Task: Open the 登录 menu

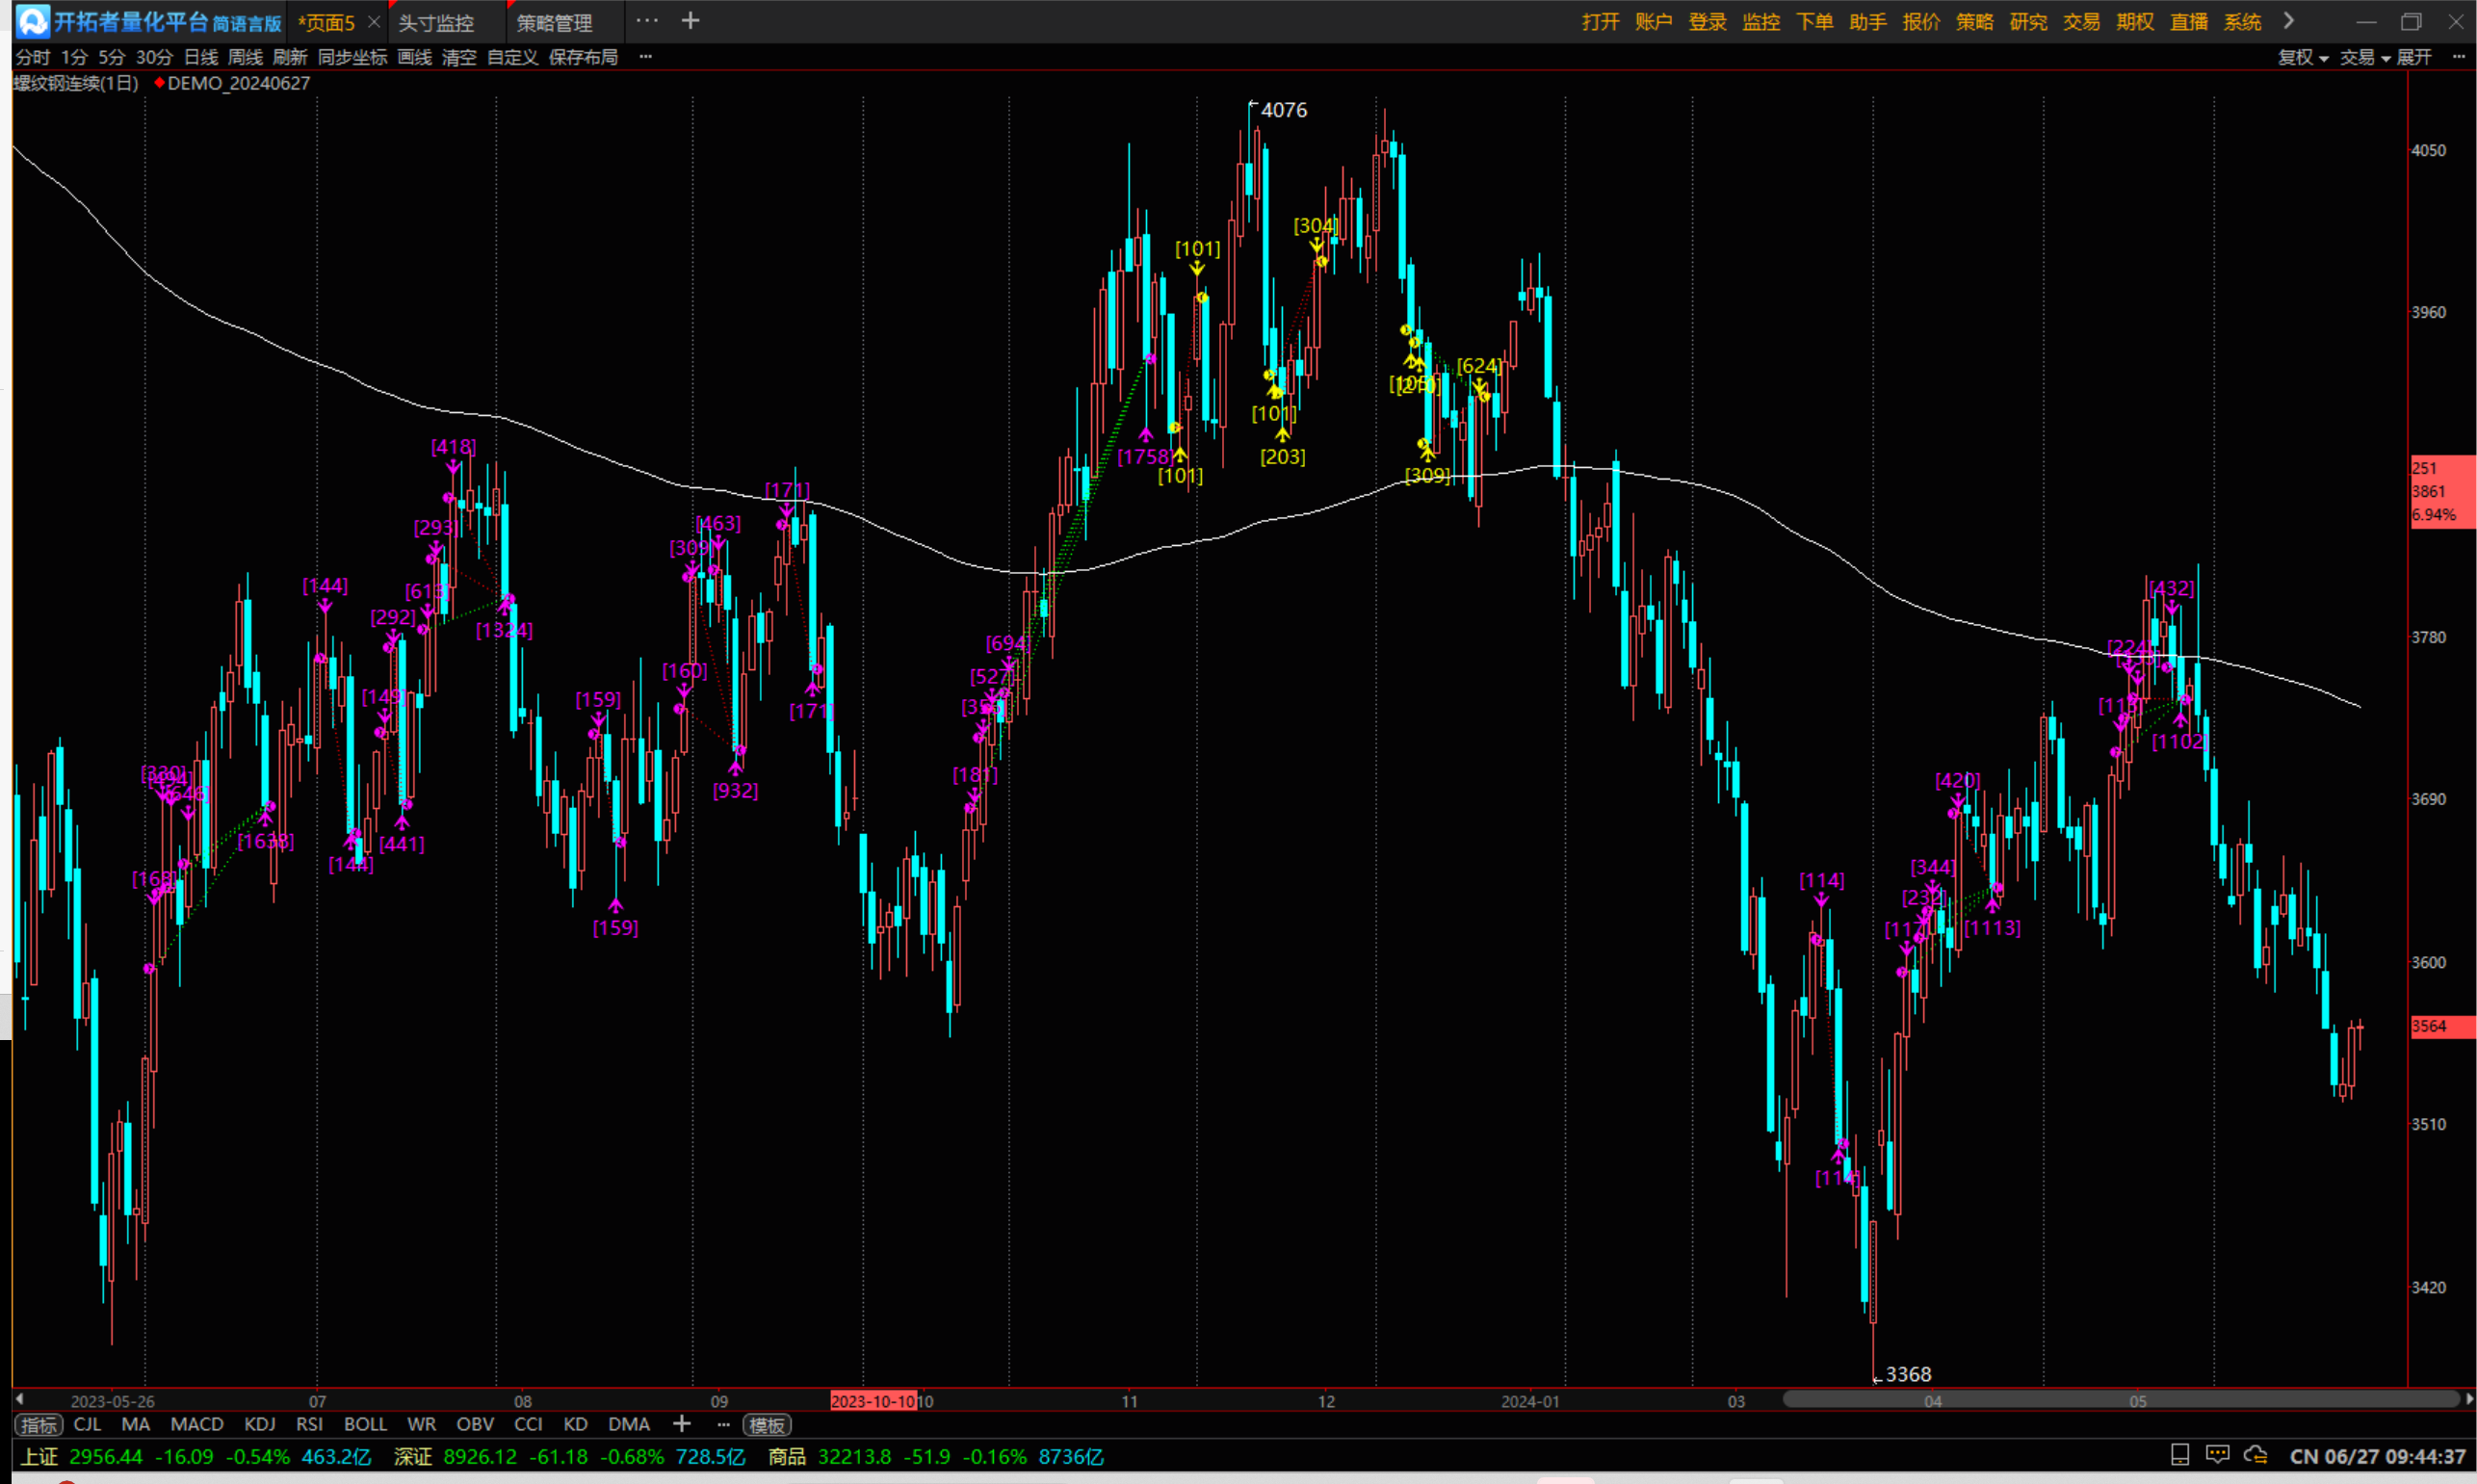Action: [1707, 21]
